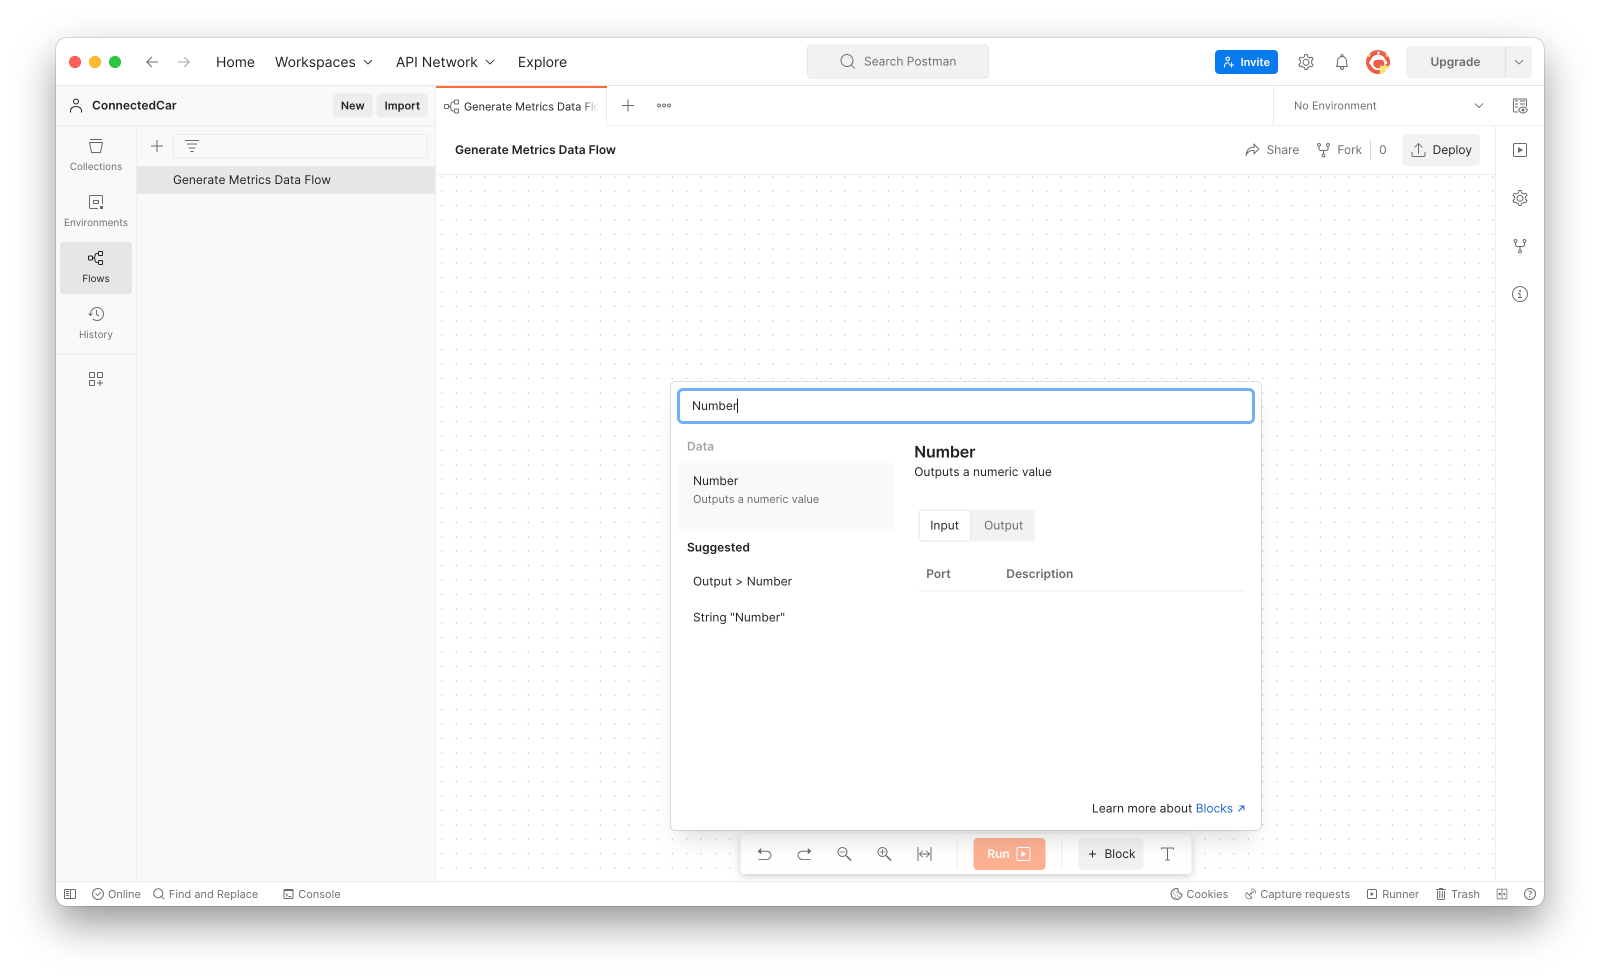The height and width of the screenshot is (980, 1600).
Task: Select the Output tab in block details
Action: click(1003, 525)
